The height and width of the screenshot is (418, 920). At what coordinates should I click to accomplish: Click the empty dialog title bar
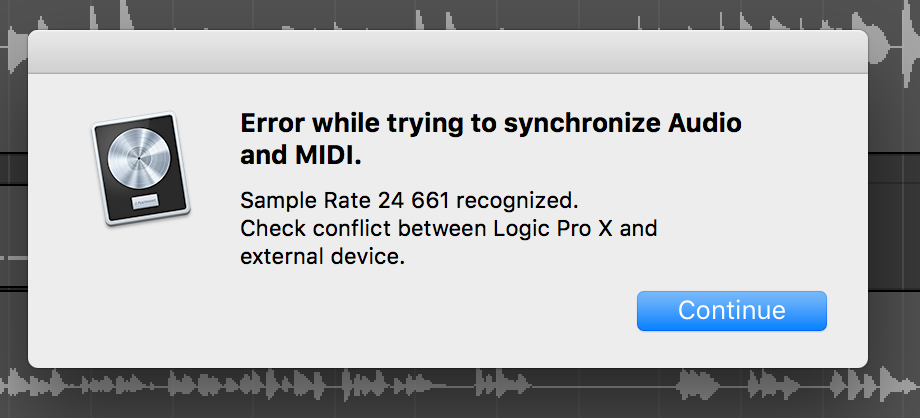click(448, 52)
